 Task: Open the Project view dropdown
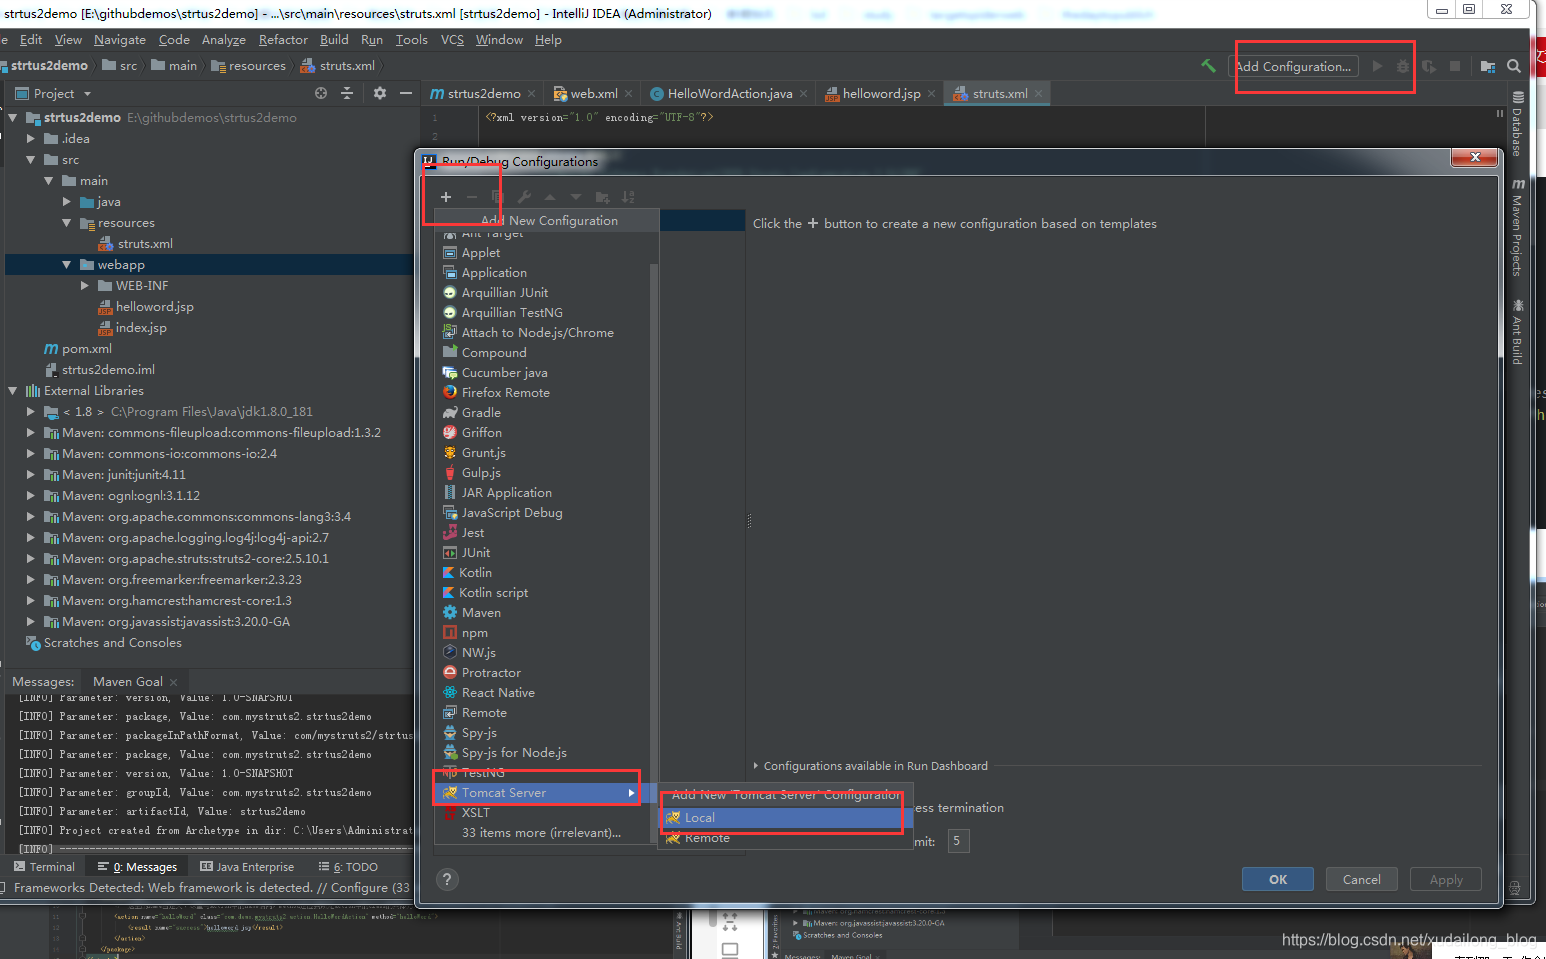(x=88, y=94)
